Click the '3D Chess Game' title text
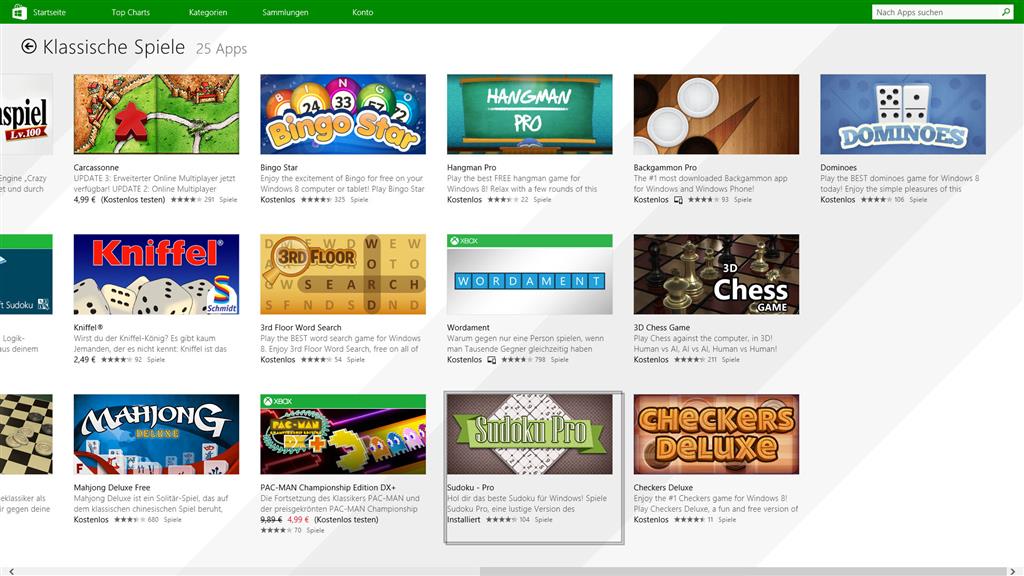This screenshot has height=576, width=1024. [x=662, y=328]
